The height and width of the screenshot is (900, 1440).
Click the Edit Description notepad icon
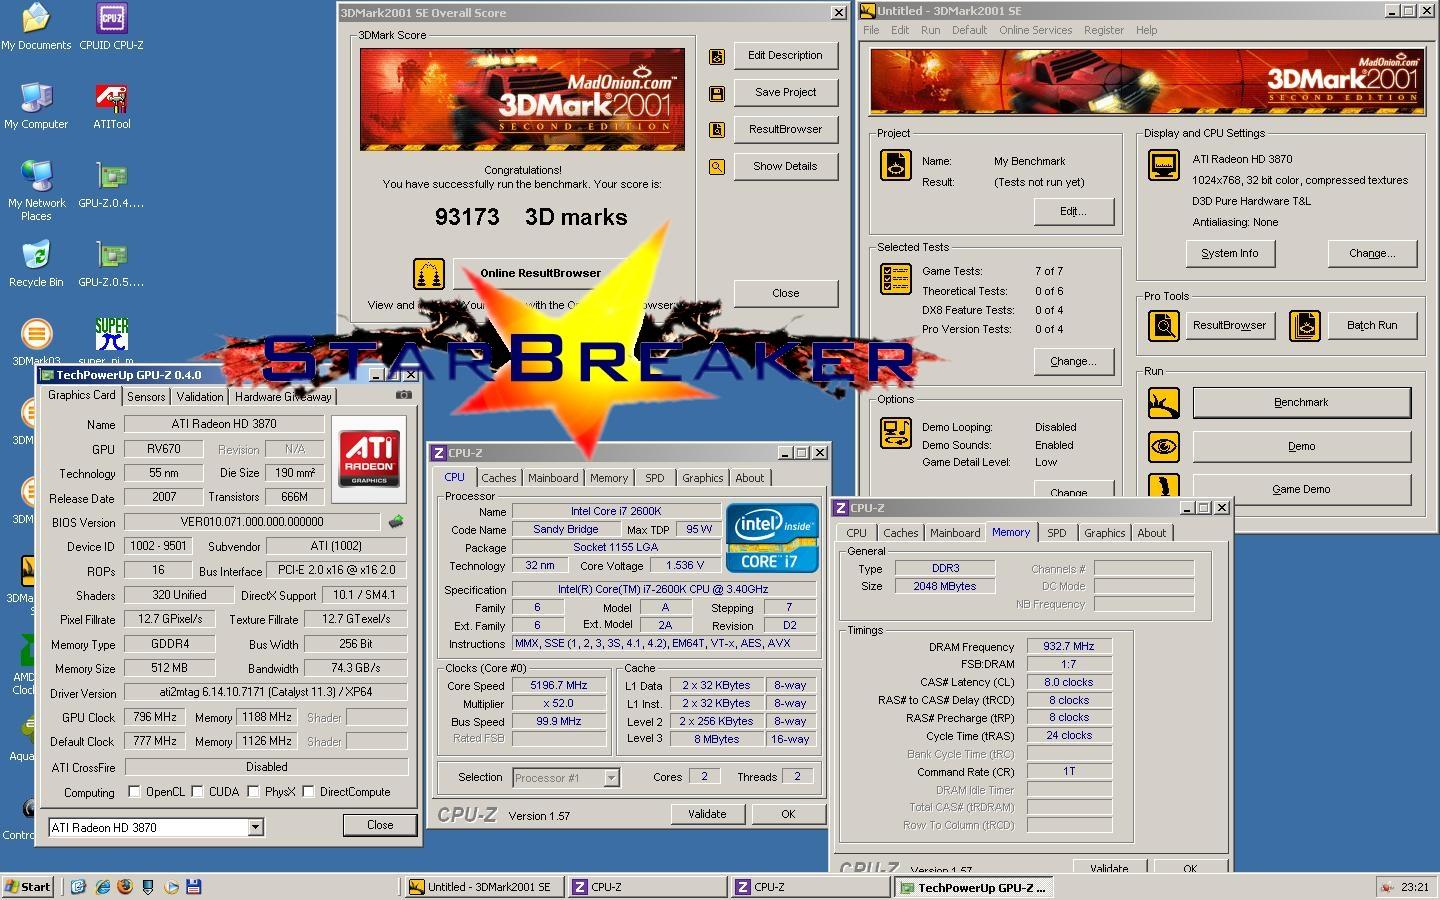(717, 57)
